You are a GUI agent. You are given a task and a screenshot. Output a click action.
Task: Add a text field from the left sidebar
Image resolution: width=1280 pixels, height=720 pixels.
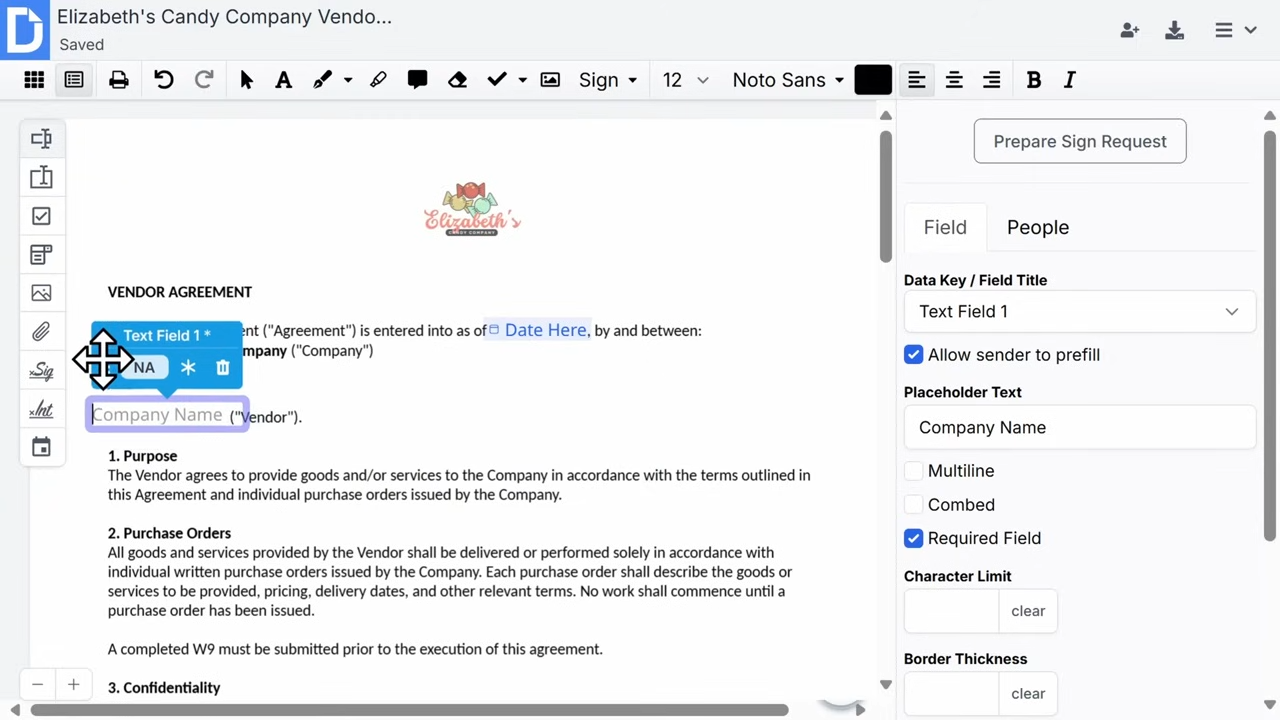(41, 139)
